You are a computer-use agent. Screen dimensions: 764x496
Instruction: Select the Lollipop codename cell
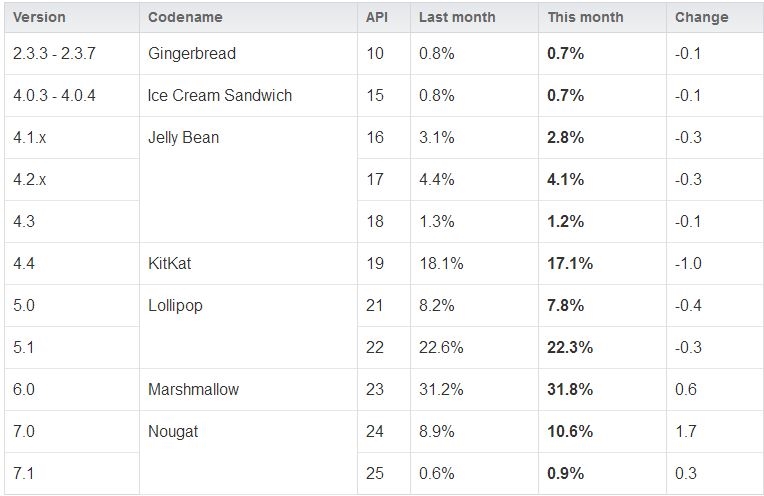click(x=174, y=305)
